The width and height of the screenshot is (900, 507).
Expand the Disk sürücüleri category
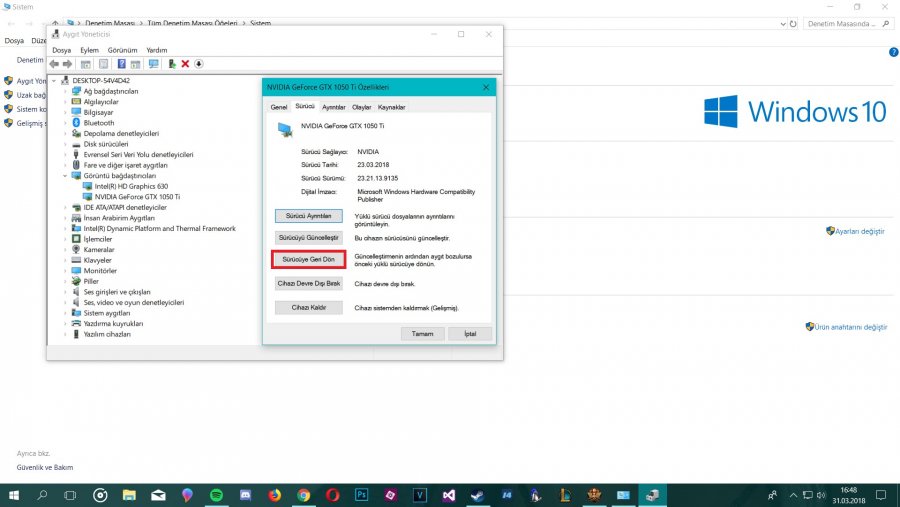coord(65,144)
